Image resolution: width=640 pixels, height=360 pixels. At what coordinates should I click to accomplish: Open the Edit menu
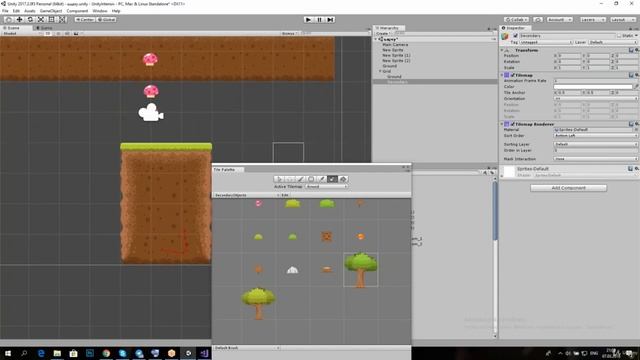point(16,11)
